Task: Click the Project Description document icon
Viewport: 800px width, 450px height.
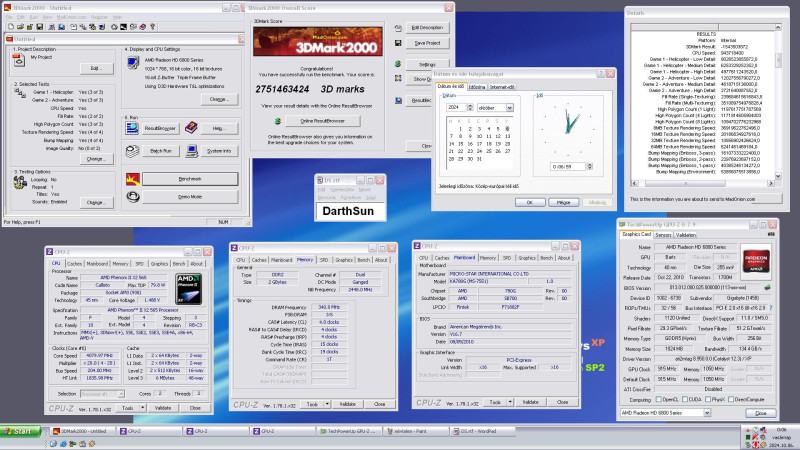Action: click(x=19, y=60)
